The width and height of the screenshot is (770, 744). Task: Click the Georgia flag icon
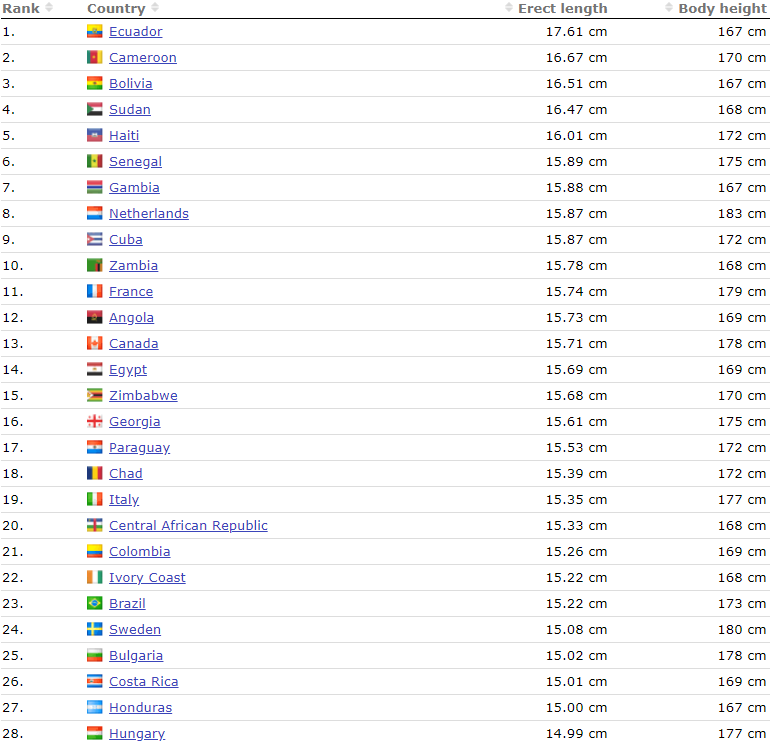pos(95,422)
